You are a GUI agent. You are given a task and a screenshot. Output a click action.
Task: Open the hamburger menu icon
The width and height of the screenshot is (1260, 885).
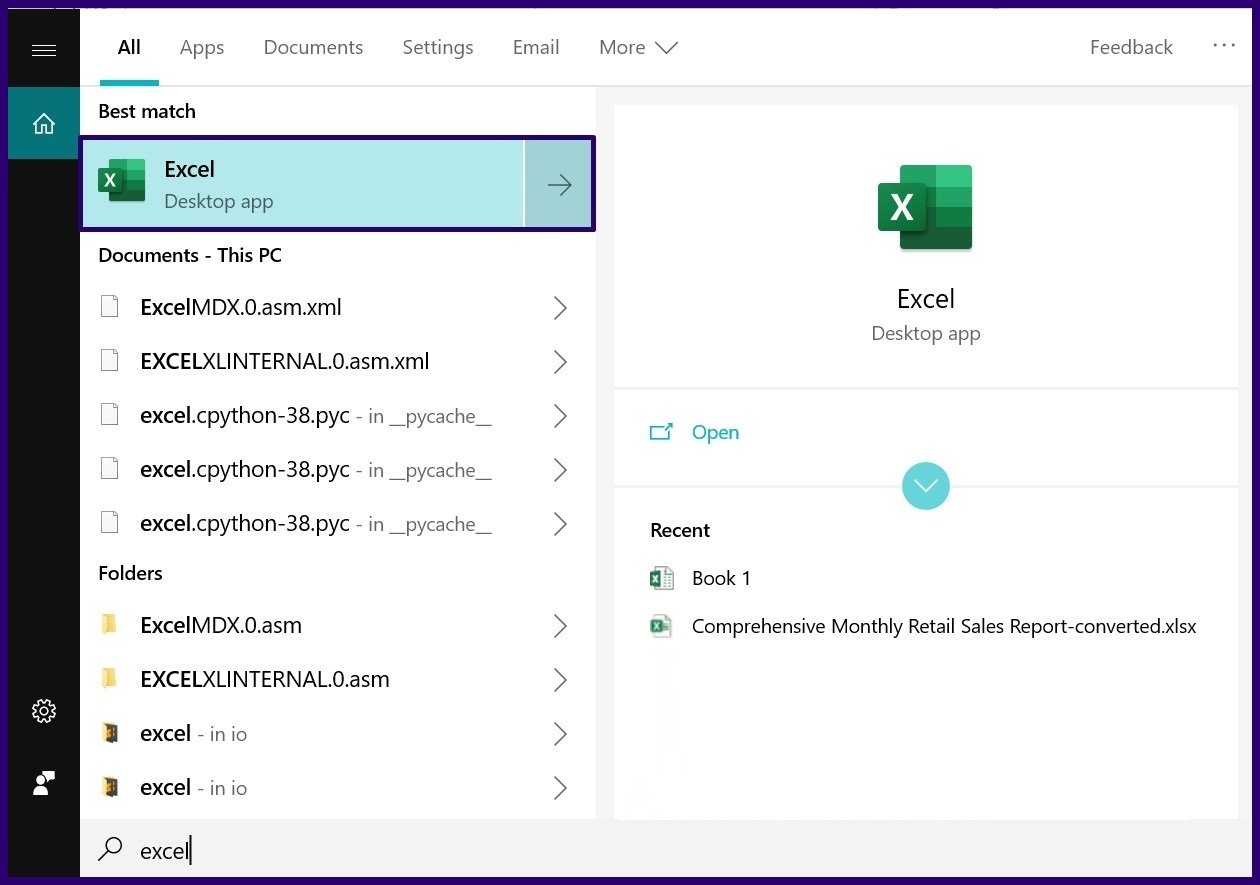[44, 50]
